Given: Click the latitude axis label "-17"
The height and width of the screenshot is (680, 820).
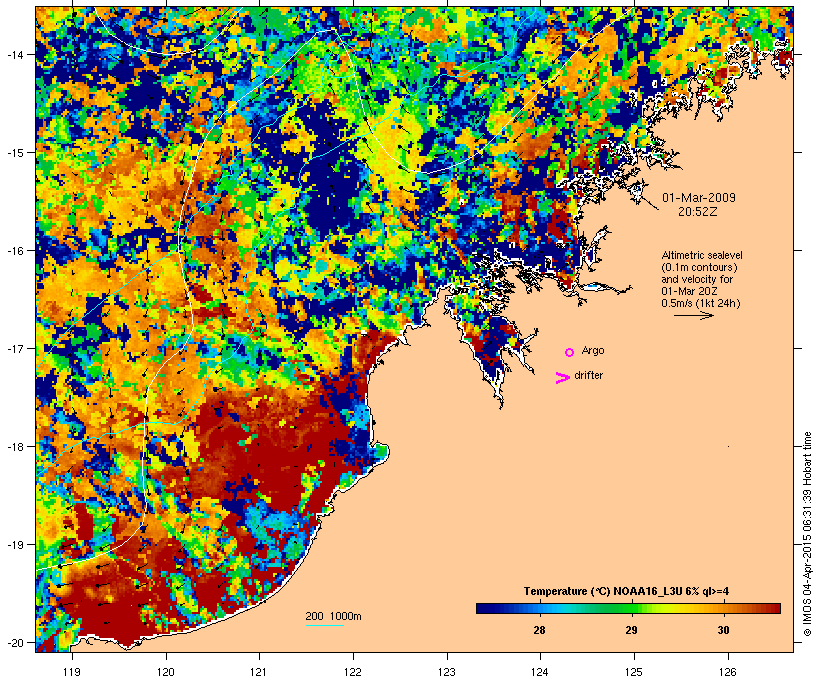Looking at the screenshot, I should point(15,348).
